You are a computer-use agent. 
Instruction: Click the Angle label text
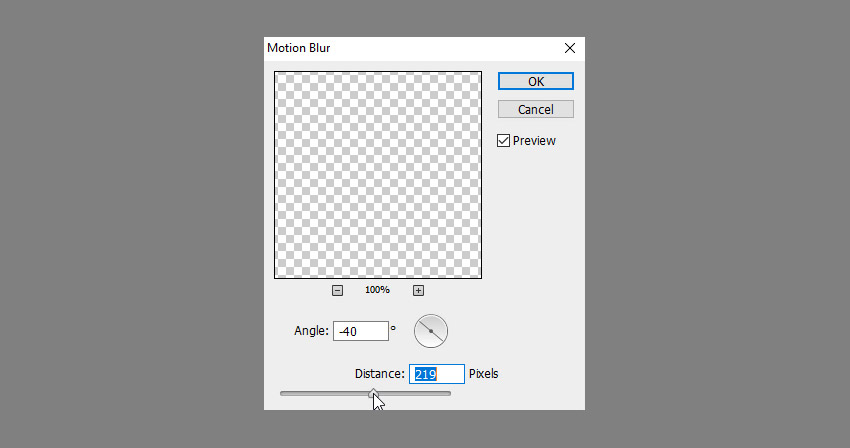(311, 331)
